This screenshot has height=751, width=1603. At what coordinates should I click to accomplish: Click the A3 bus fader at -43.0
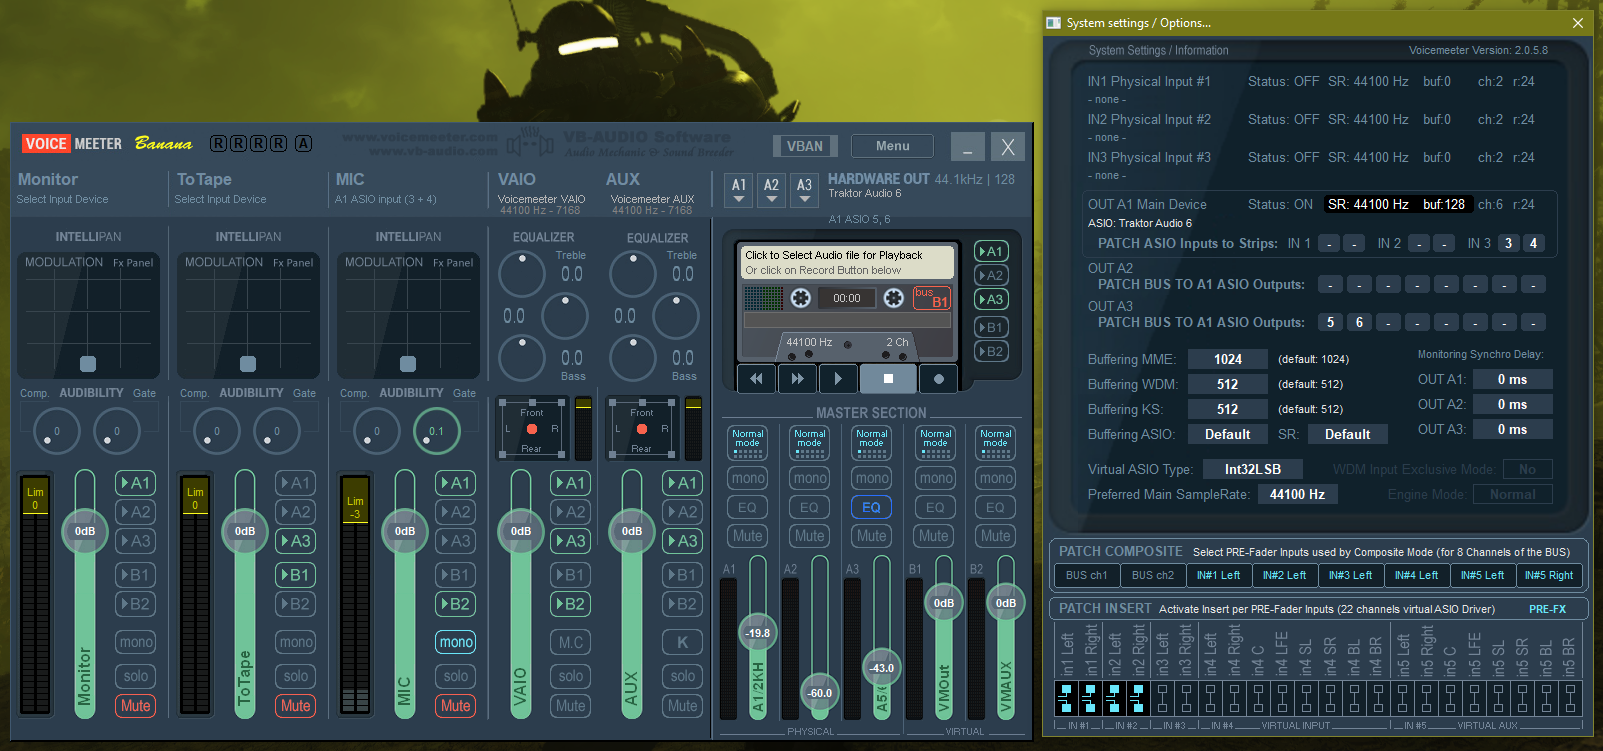(882, 668)
